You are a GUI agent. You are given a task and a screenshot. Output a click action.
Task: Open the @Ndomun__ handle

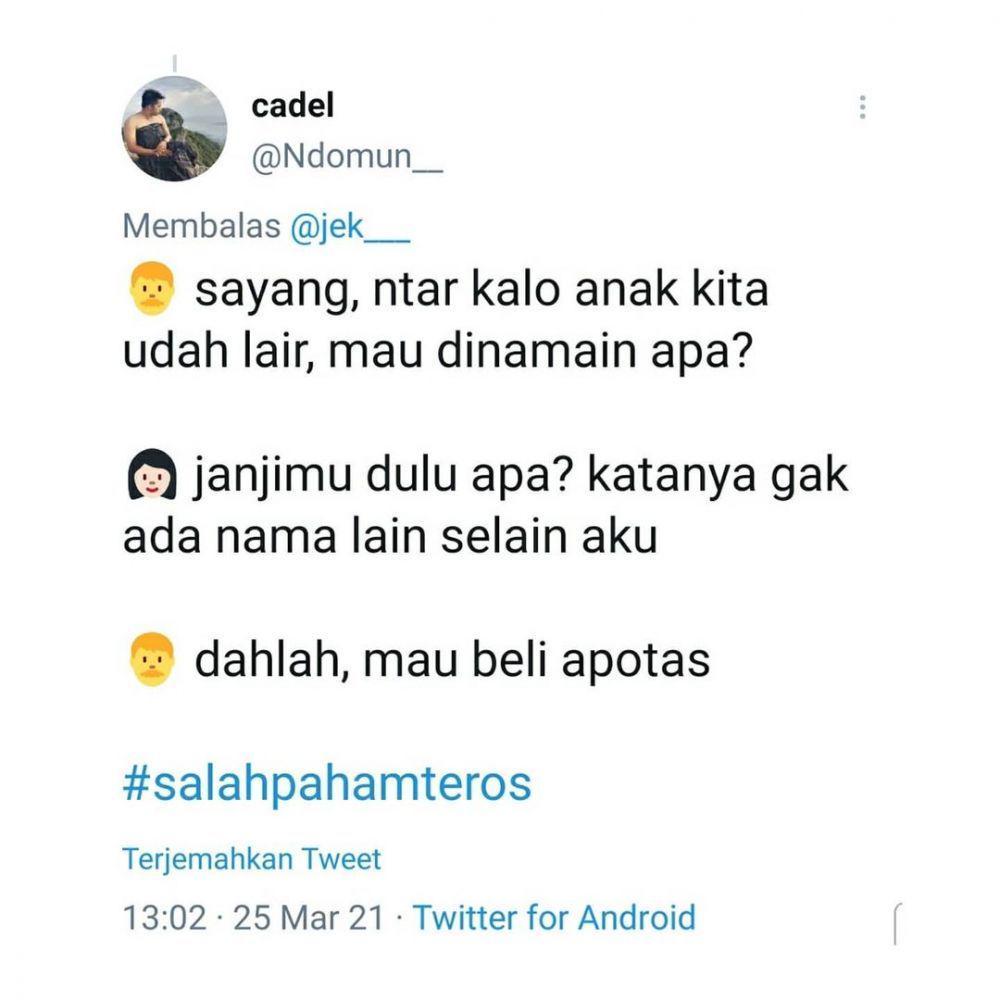point(346,156)
